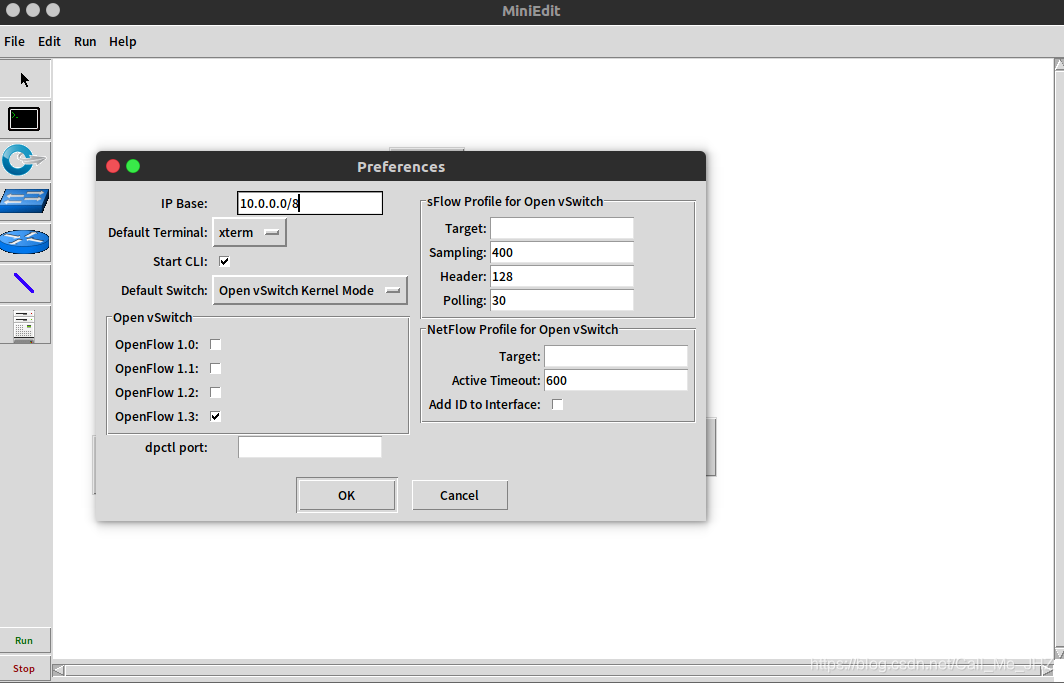
Task: Click the Run button in sidebar
Action: (24, 640)
